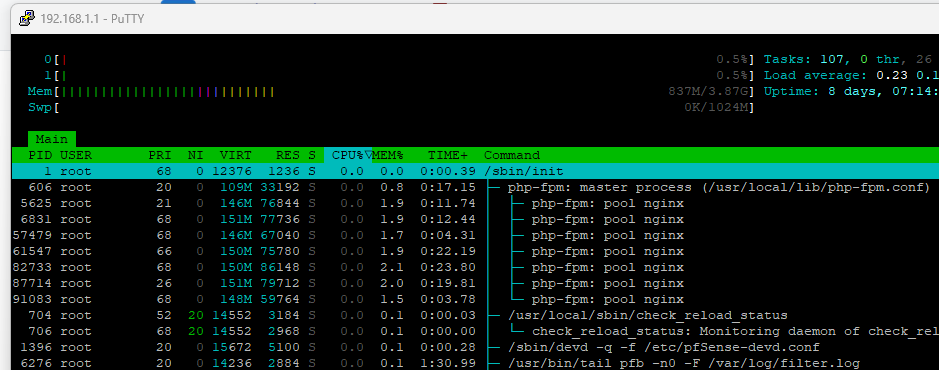
Task: Click RES value 86148
Action: (280, 267)
